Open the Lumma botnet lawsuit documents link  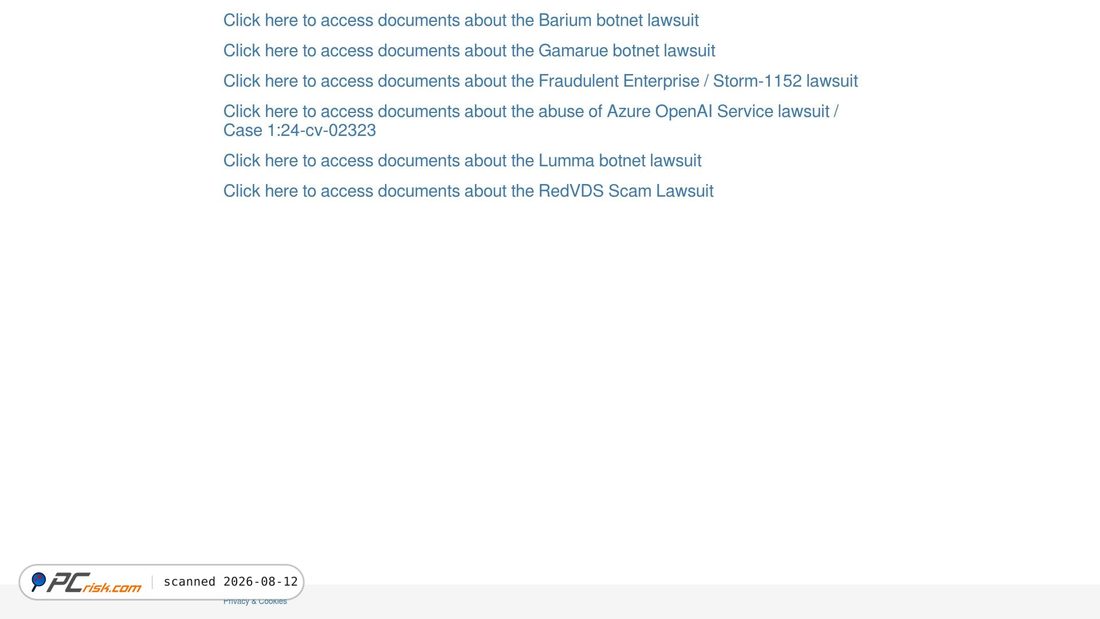coord(462,161)
